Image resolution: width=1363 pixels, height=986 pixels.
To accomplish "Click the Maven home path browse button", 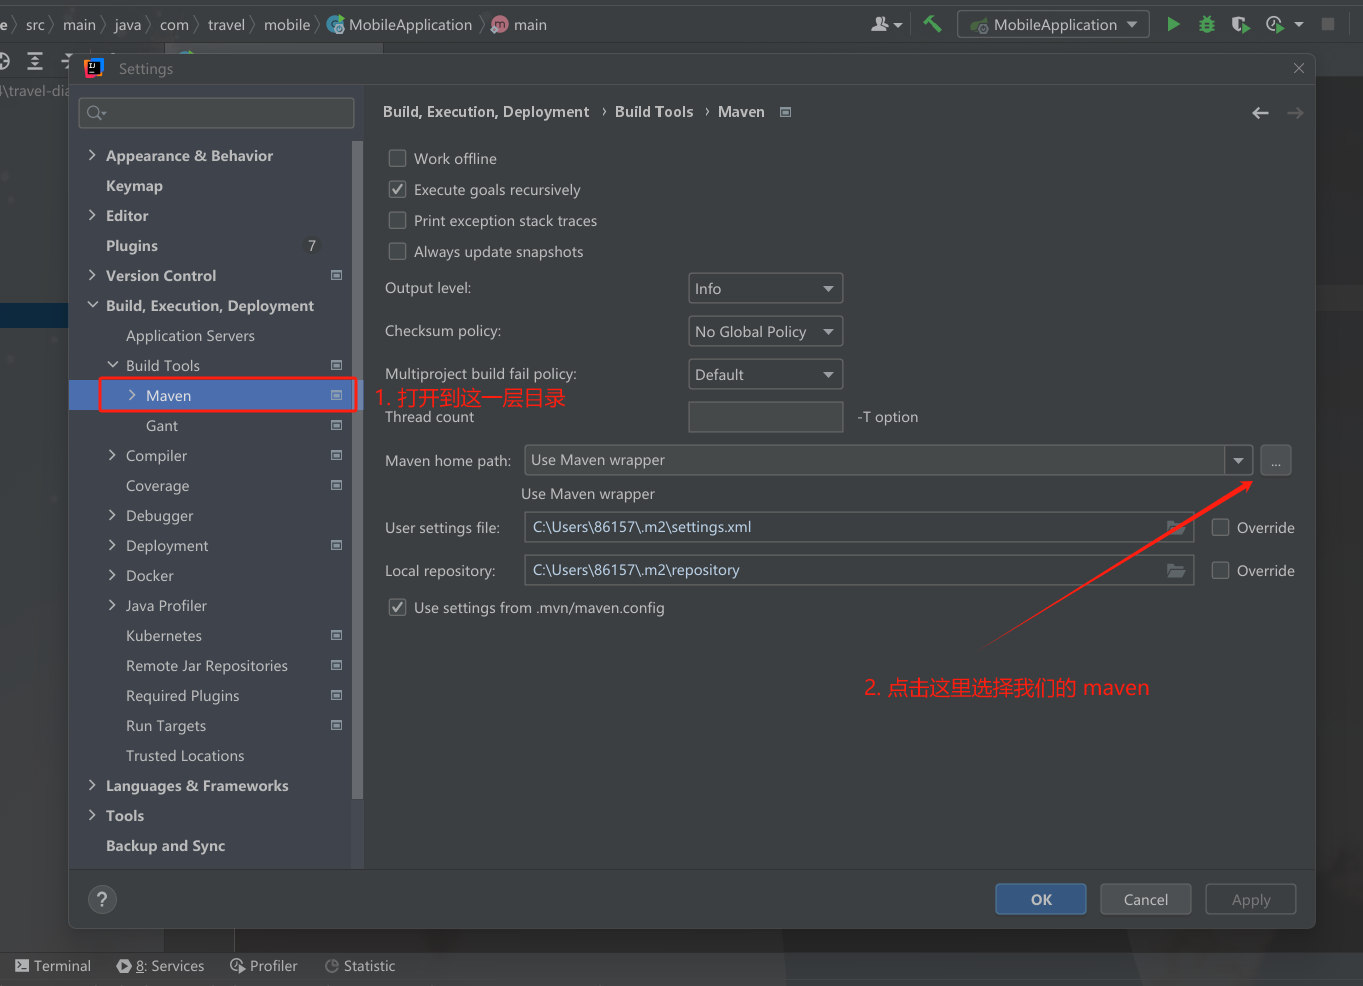I will point(1276,460).
